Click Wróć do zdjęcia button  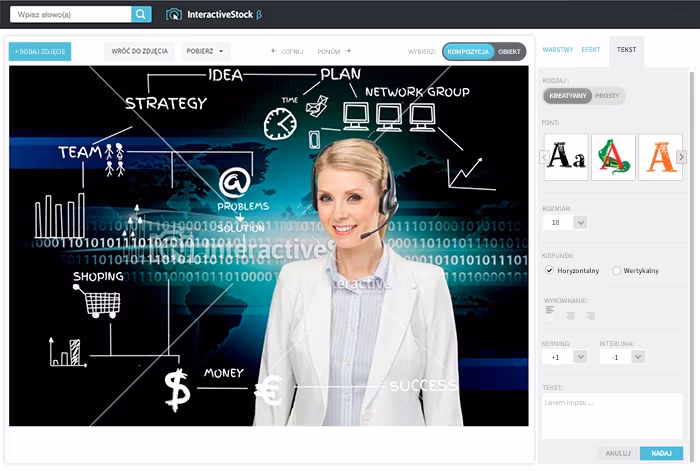(139, 51)
